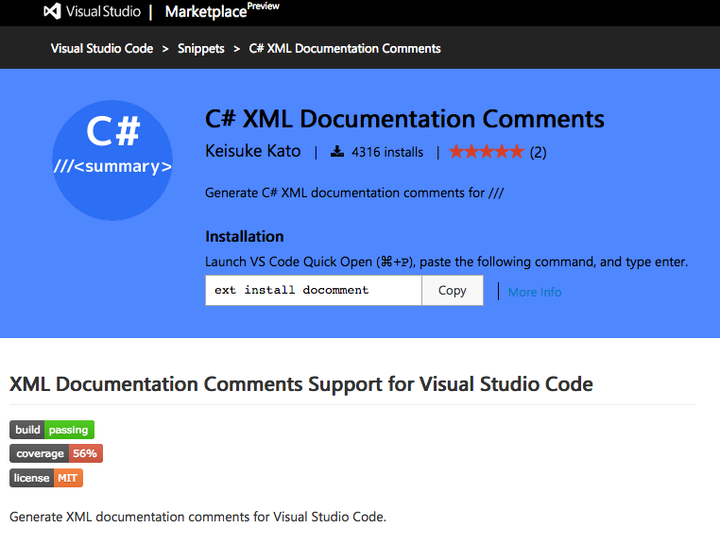Click 'Generate C# XML documentation comments for ///'
This screenshot has height=558, width=720.
[x=354, y=193]
